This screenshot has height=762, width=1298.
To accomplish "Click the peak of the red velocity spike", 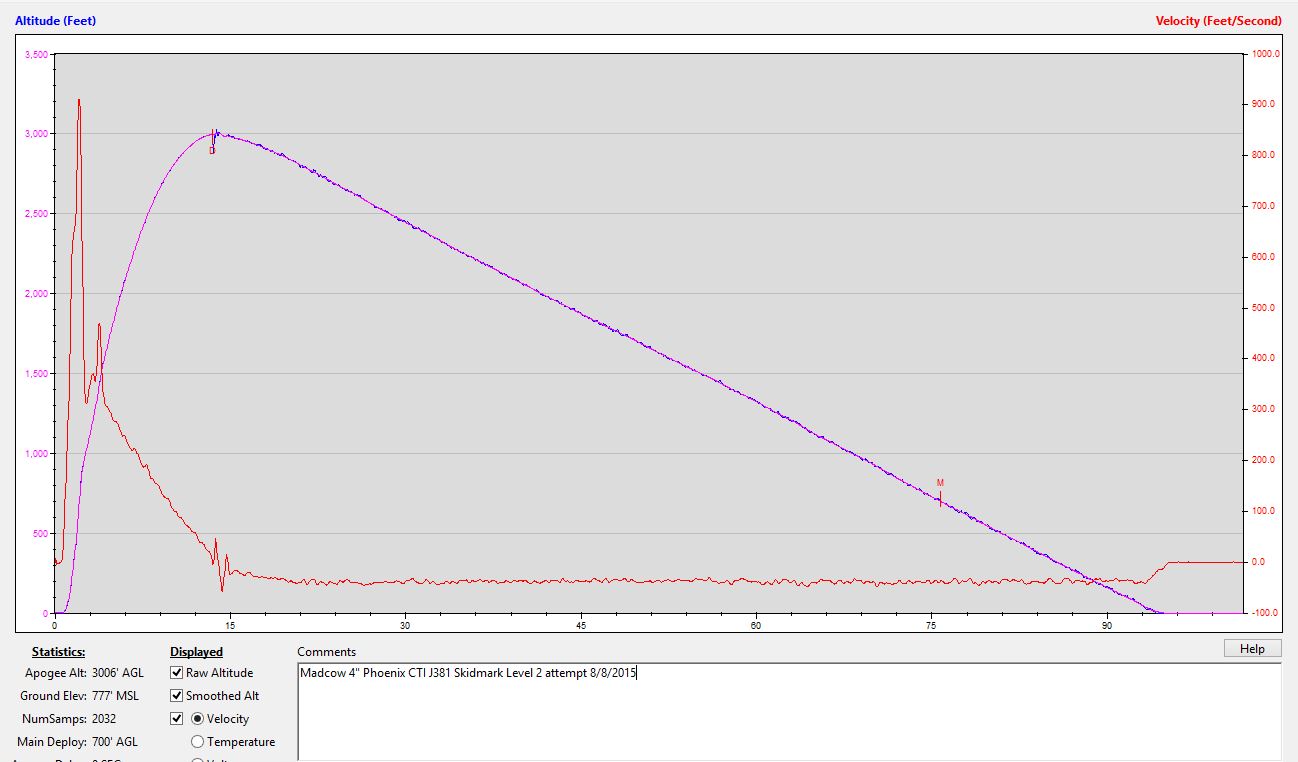I will pos(79,100).
